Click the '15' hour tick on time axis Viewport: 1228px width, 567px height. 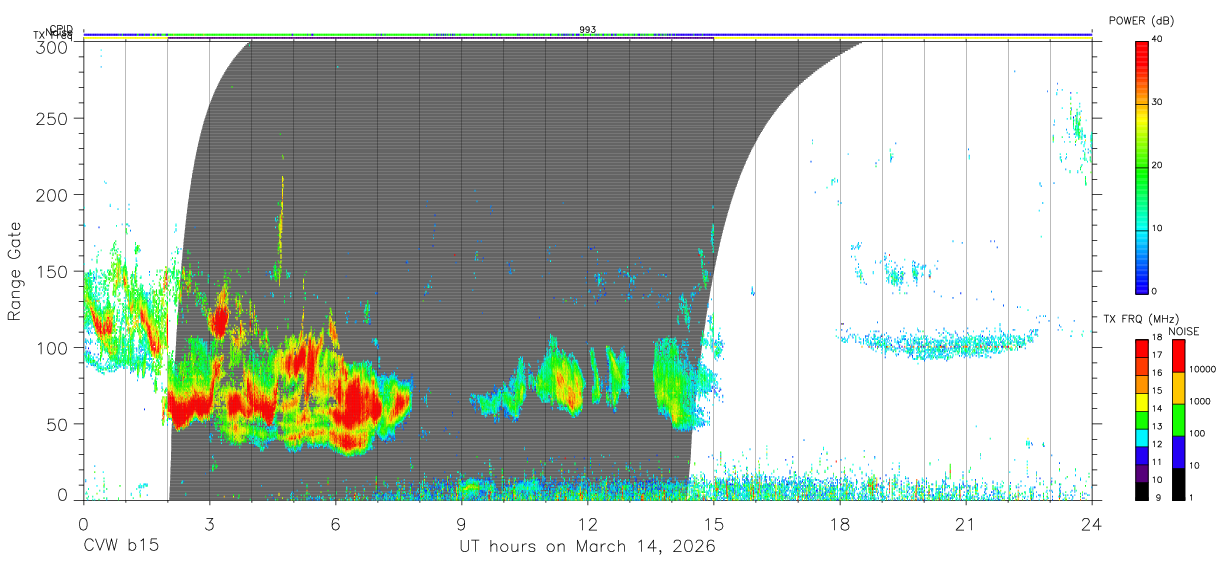pos(714,523)
